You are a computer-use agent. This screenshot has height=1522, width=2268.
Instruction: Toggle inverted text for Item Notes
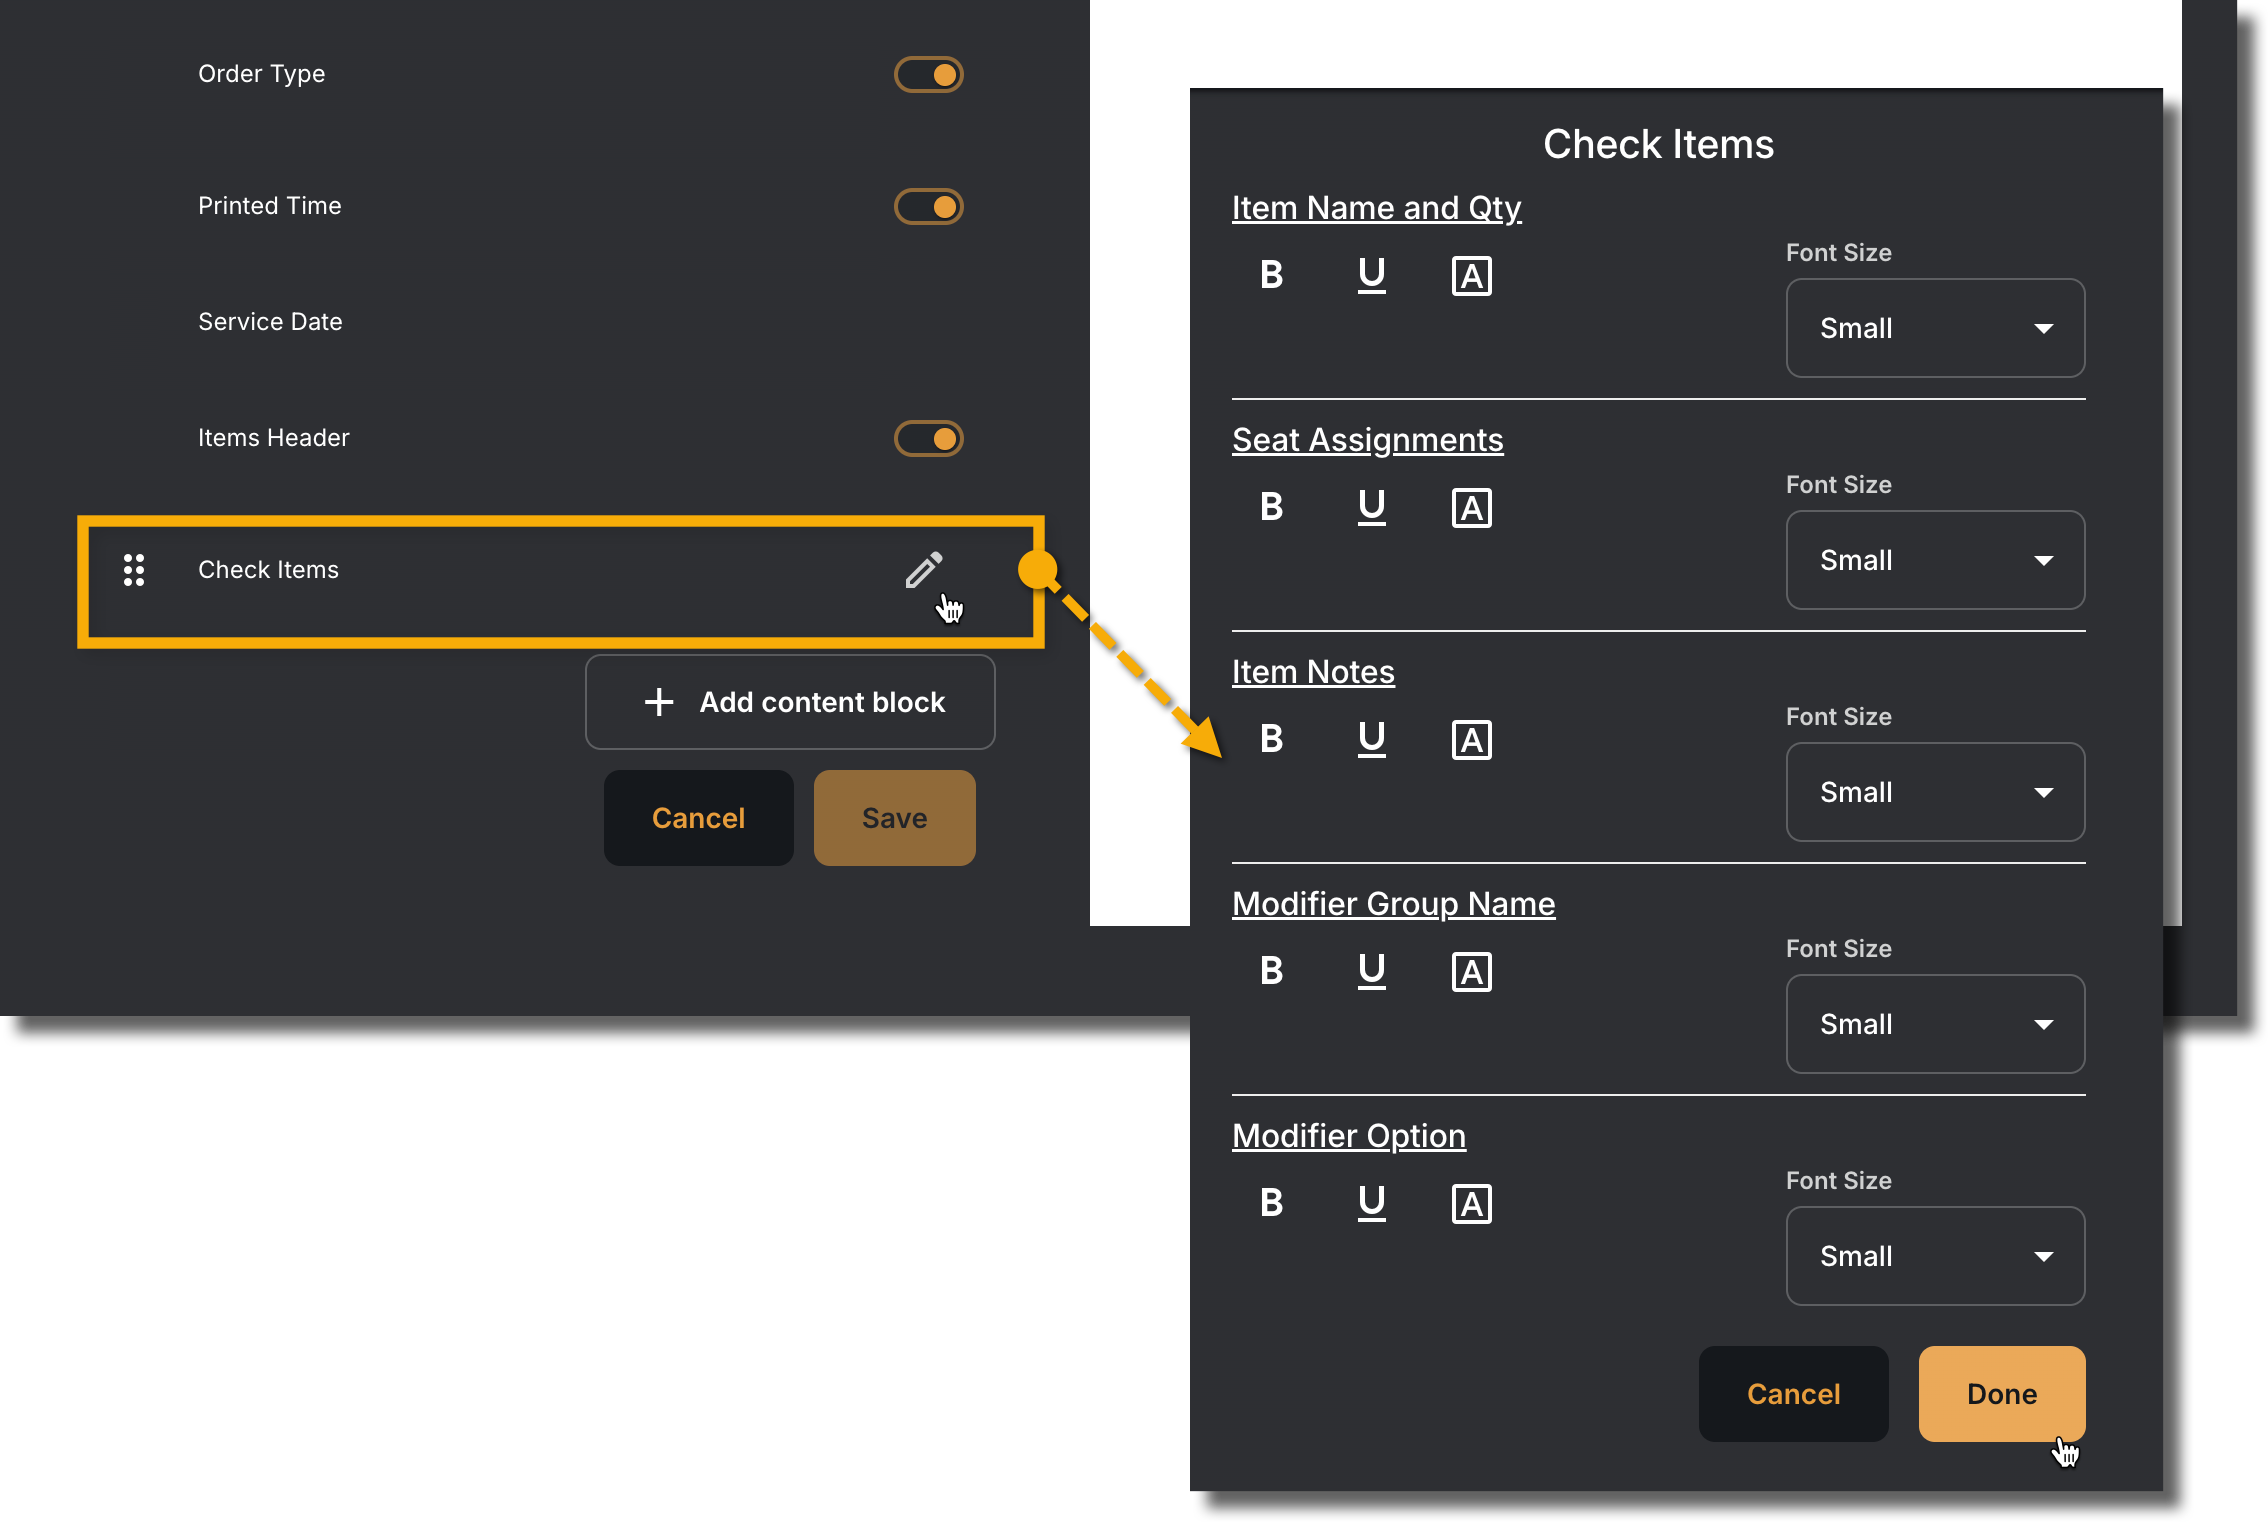1471,740
